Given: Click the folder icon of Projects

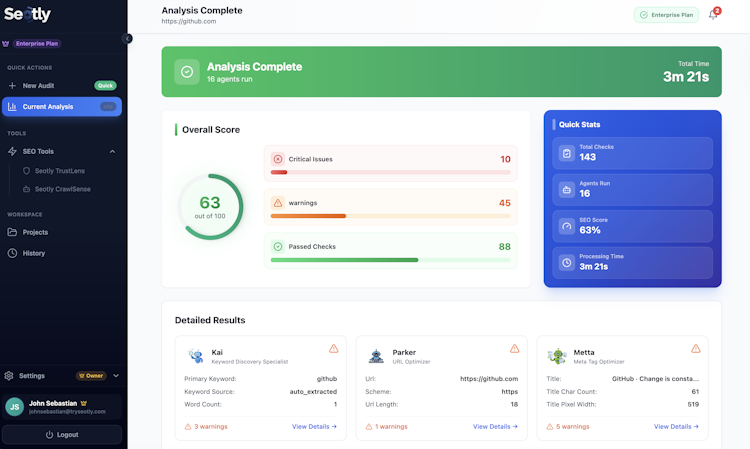Looking at the screenshot, I should pos(12,232).
